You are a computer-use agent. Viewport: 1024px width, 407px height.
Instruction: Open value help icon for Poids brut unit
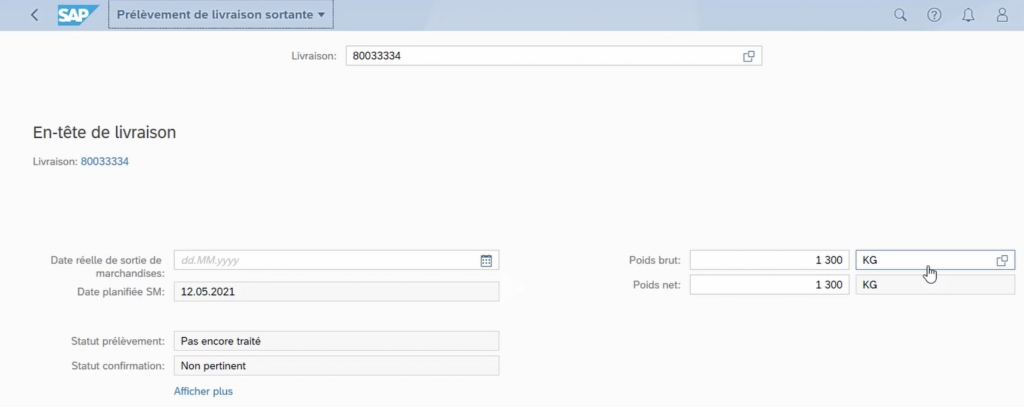coord(1002,260)
